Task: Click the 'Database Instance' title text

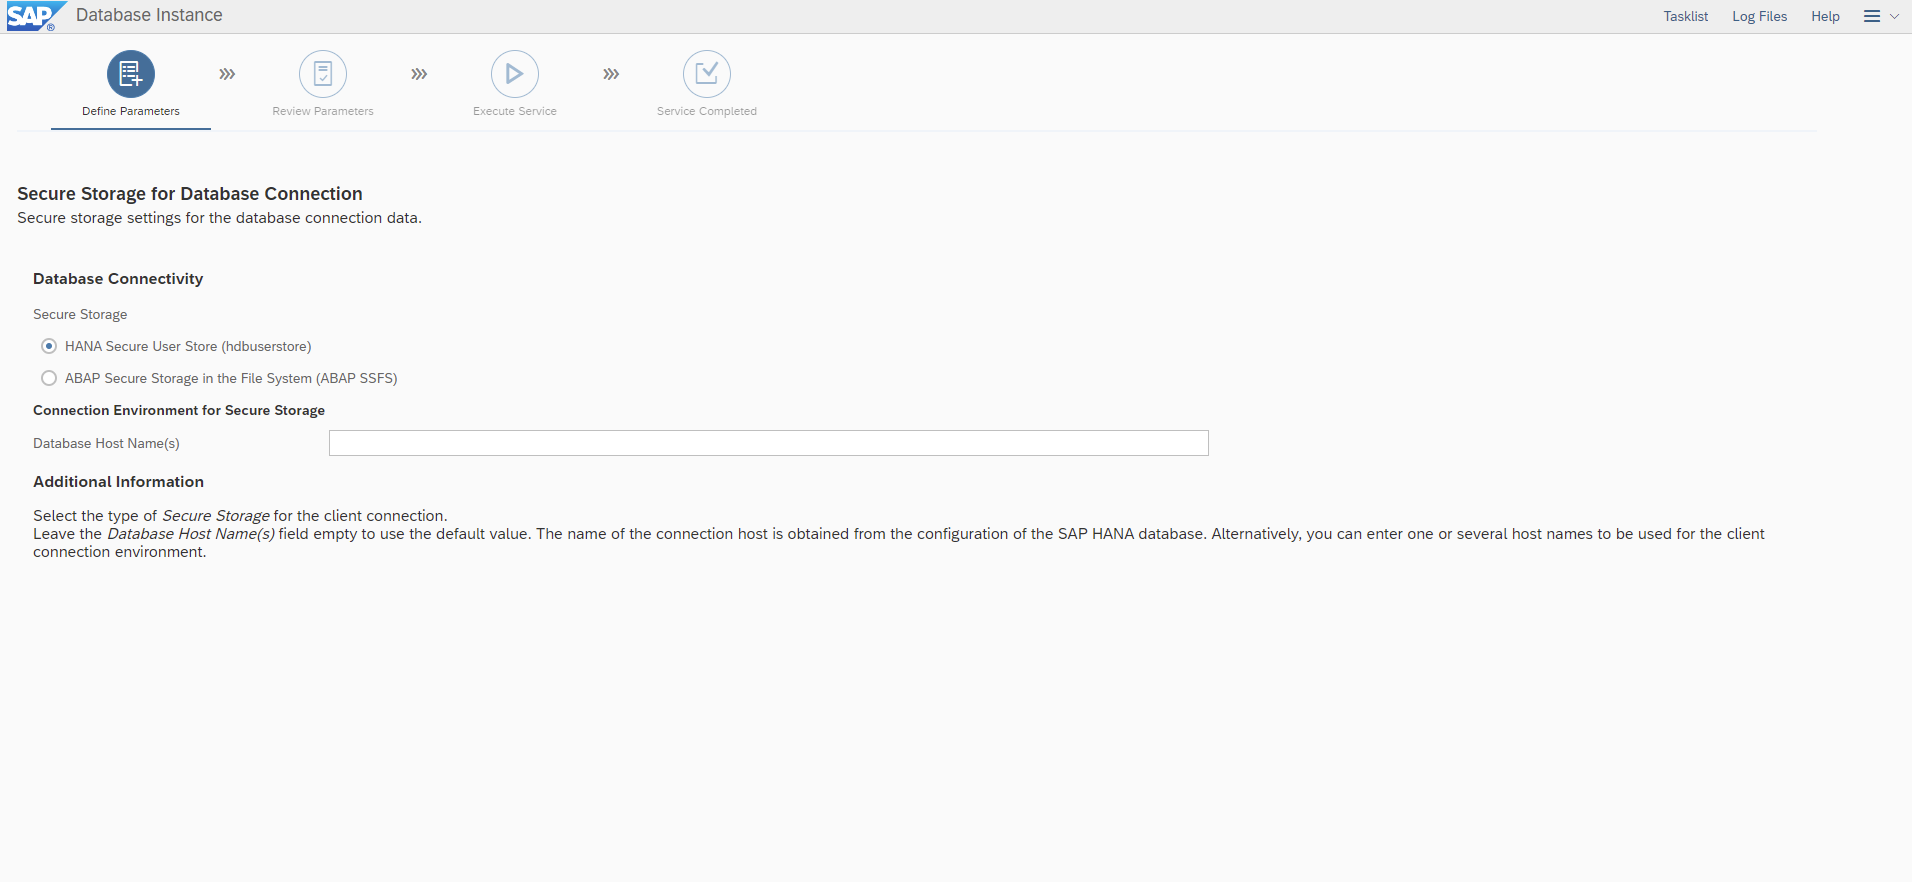Action: coord(149,15)
